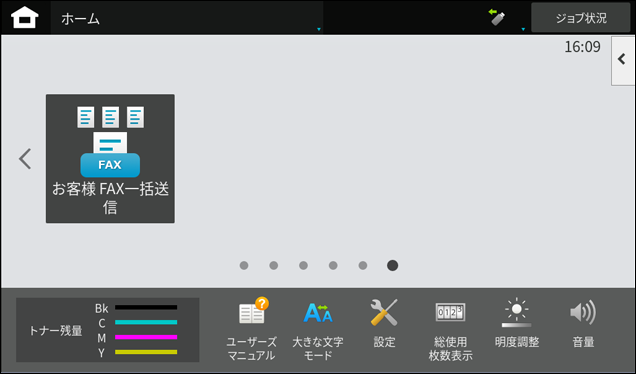The height and width of the screenshot is (374, 636).
Task: Open the ユーザーズマニュアル user manual icon
Action: (251, 329)
